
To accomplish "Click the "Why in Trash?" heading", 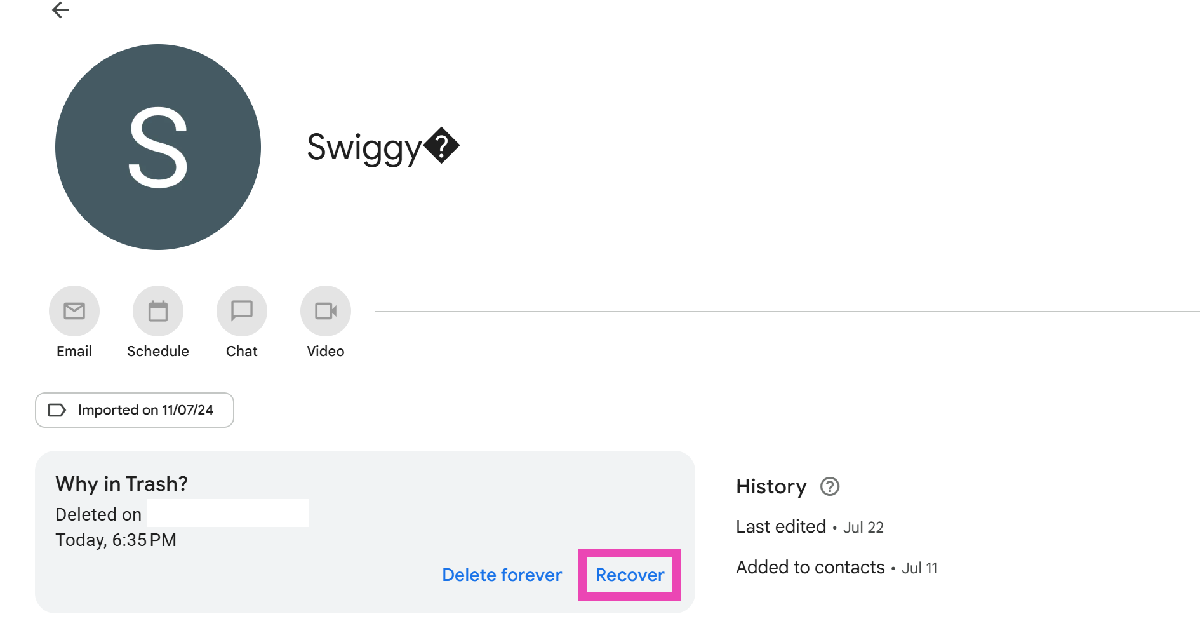I will [122, 484].
